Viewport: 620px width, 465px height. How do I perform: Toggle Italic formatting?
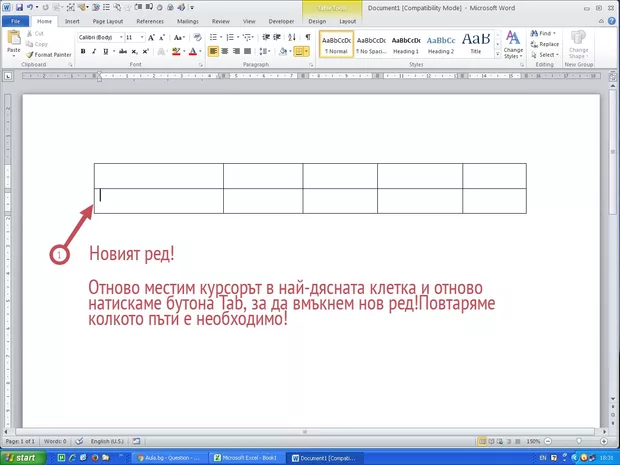coord(94,51)
